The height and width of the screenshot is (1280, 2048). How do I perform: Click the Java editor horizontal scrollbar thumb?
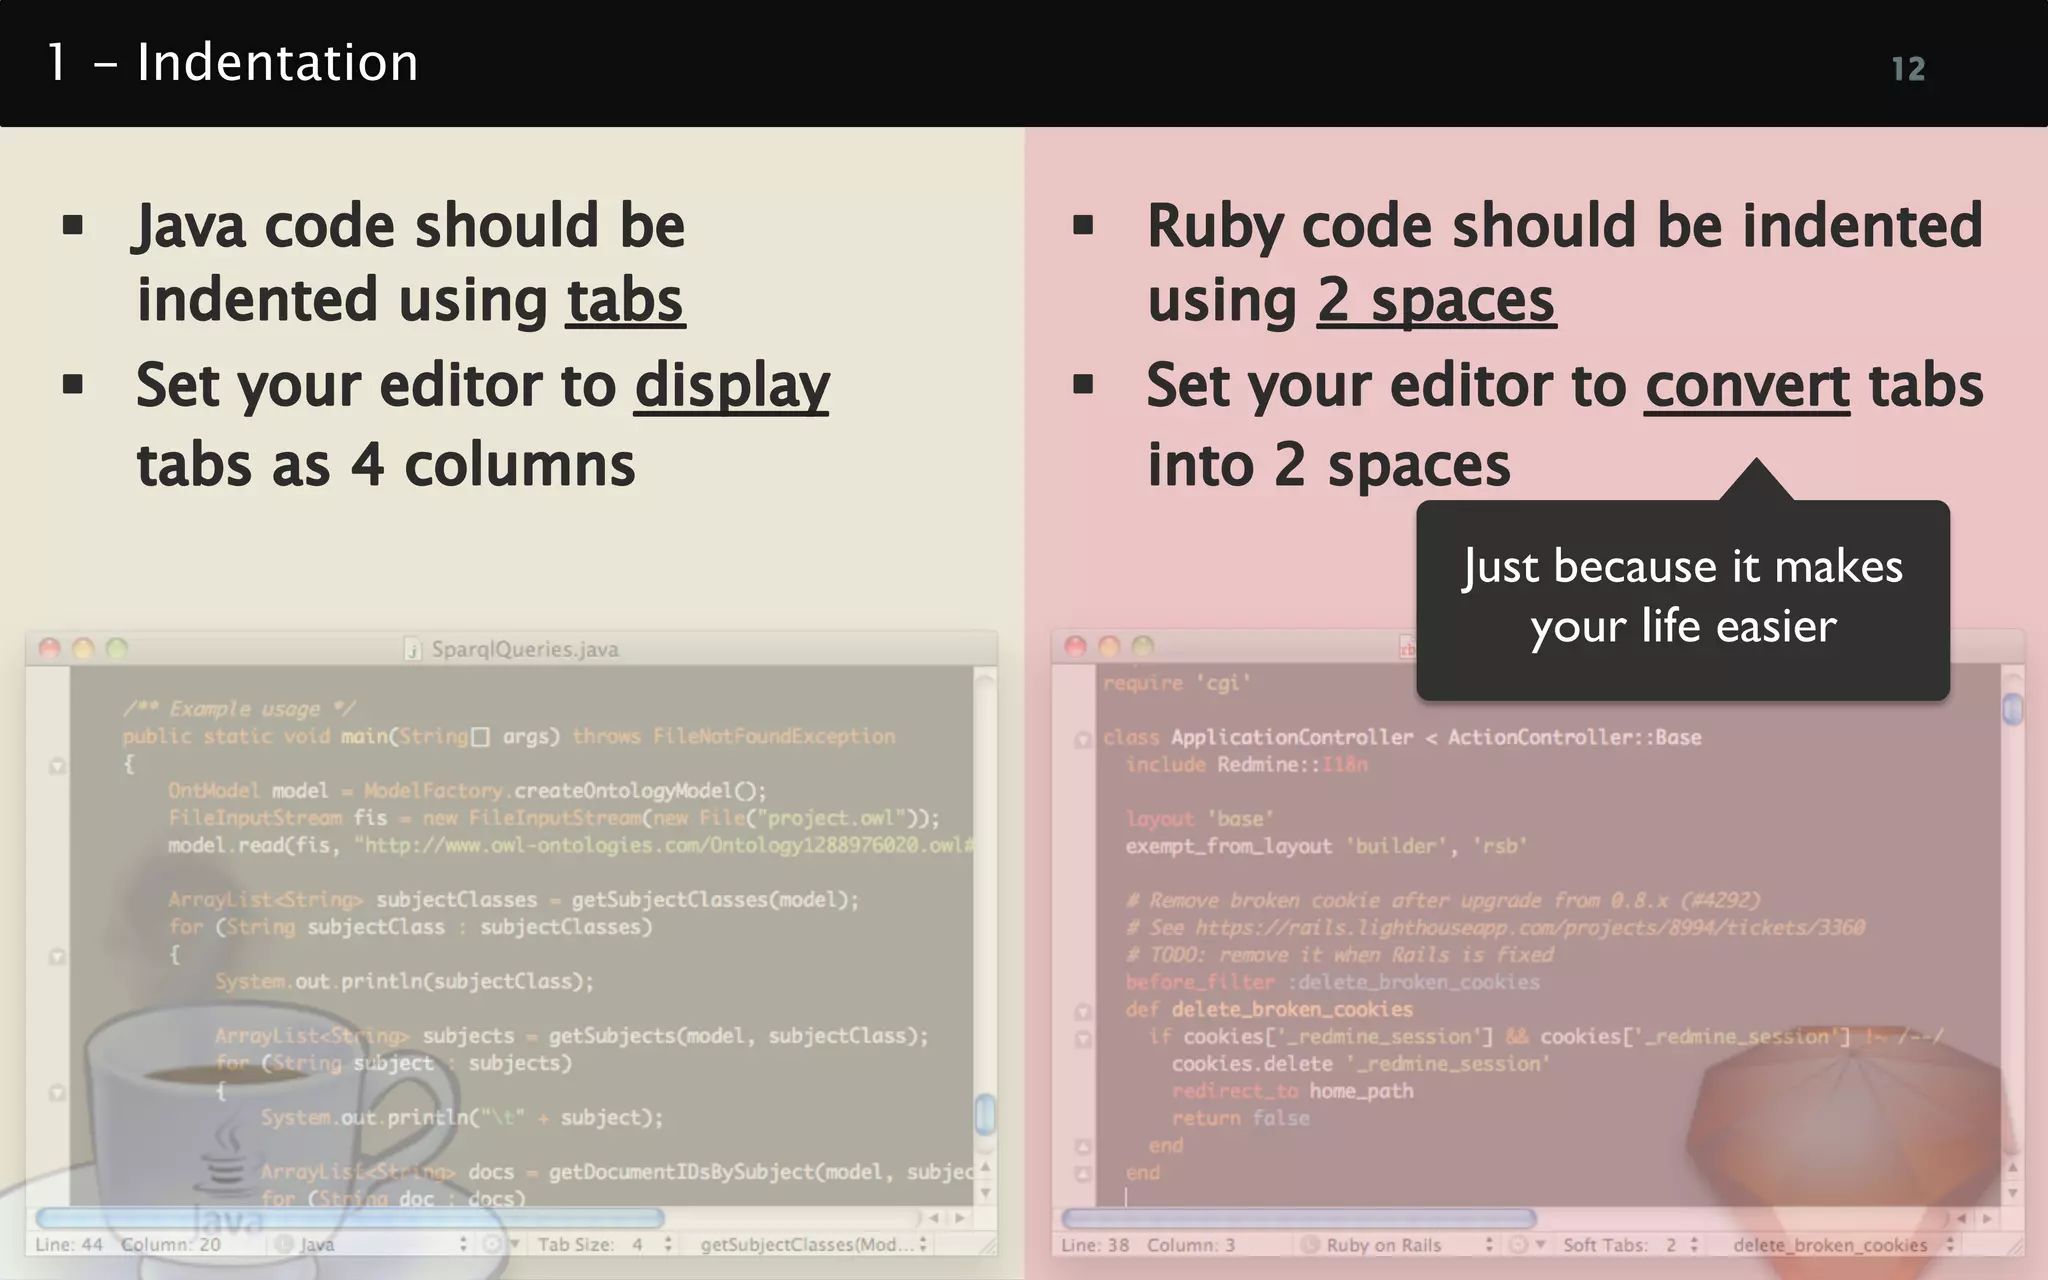tap(350, 1217)
